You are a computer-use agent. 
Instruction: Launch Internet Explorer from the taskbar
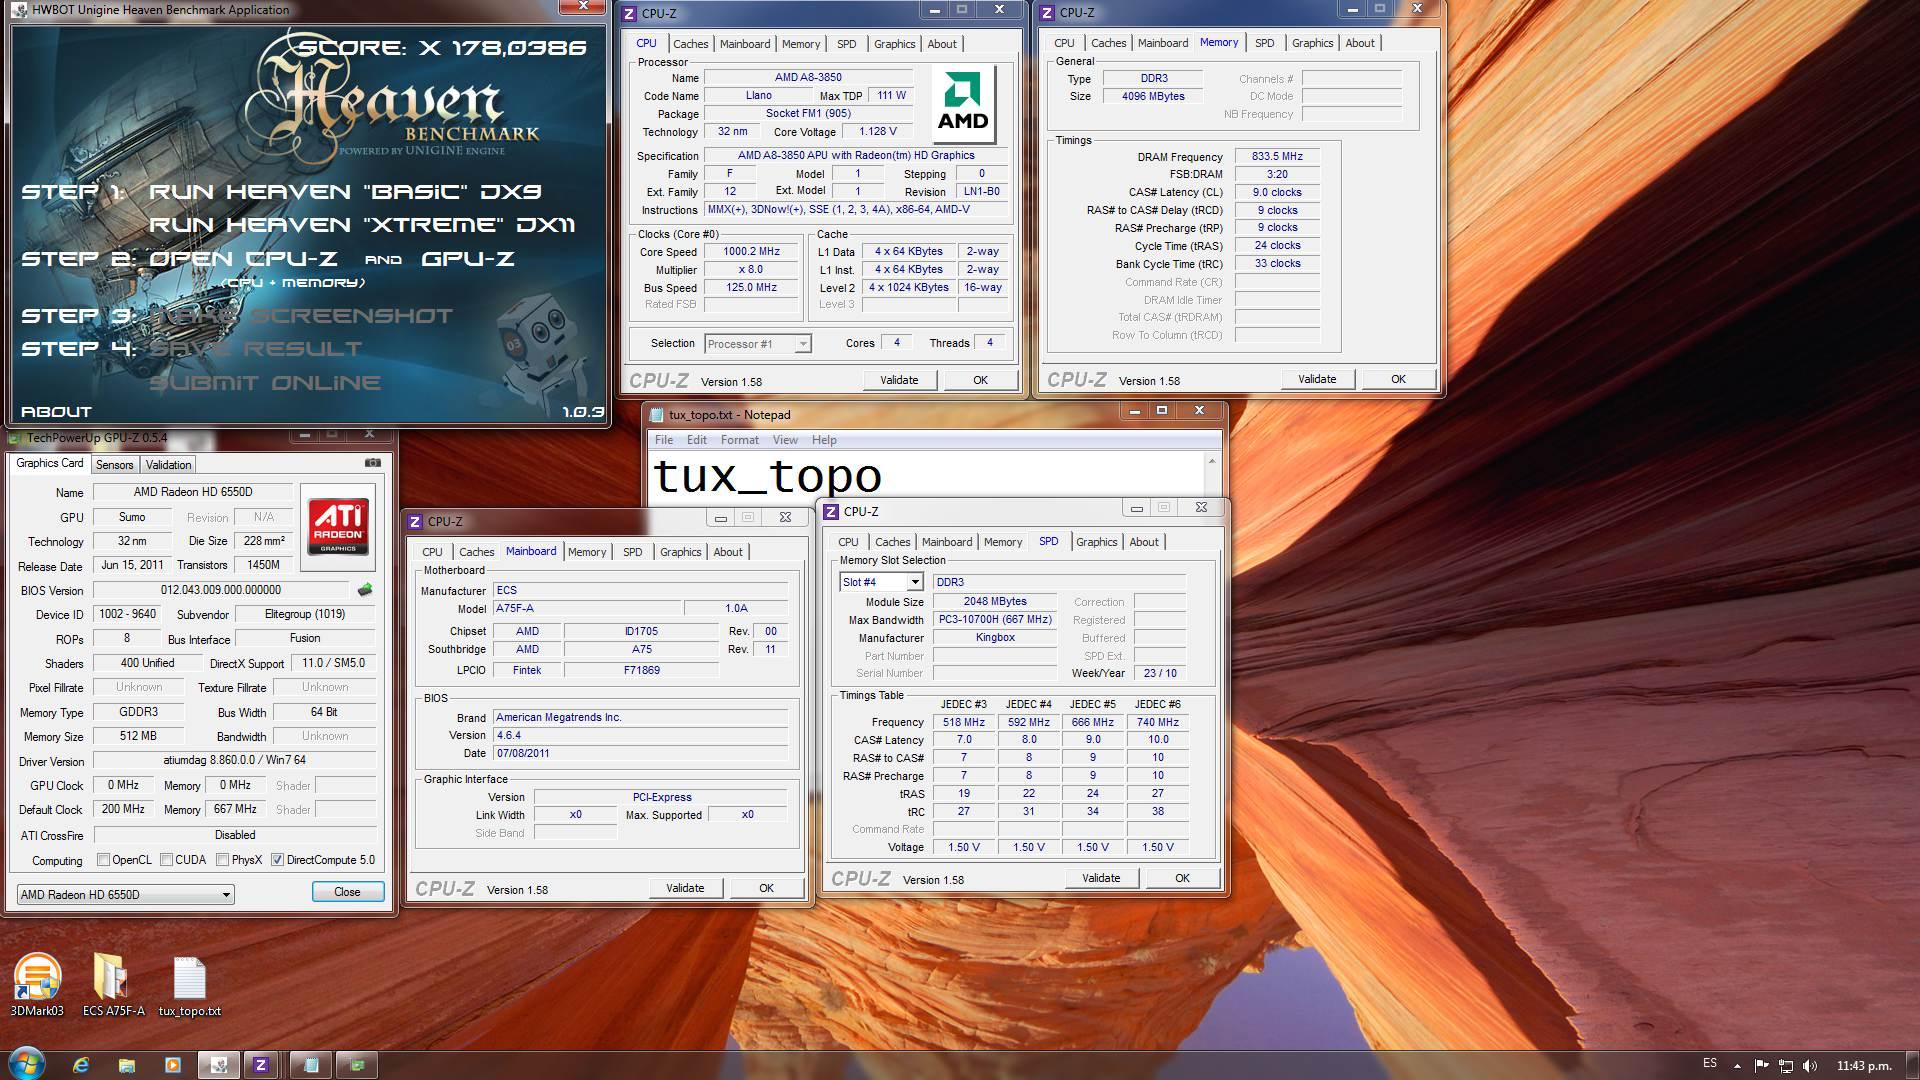pyautogui.click(x=81, y=1065)
